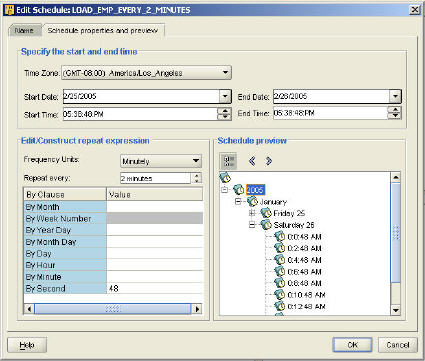Collapse the January tree node
Viewport: 425px width, 361px height.
click(238, 201)
